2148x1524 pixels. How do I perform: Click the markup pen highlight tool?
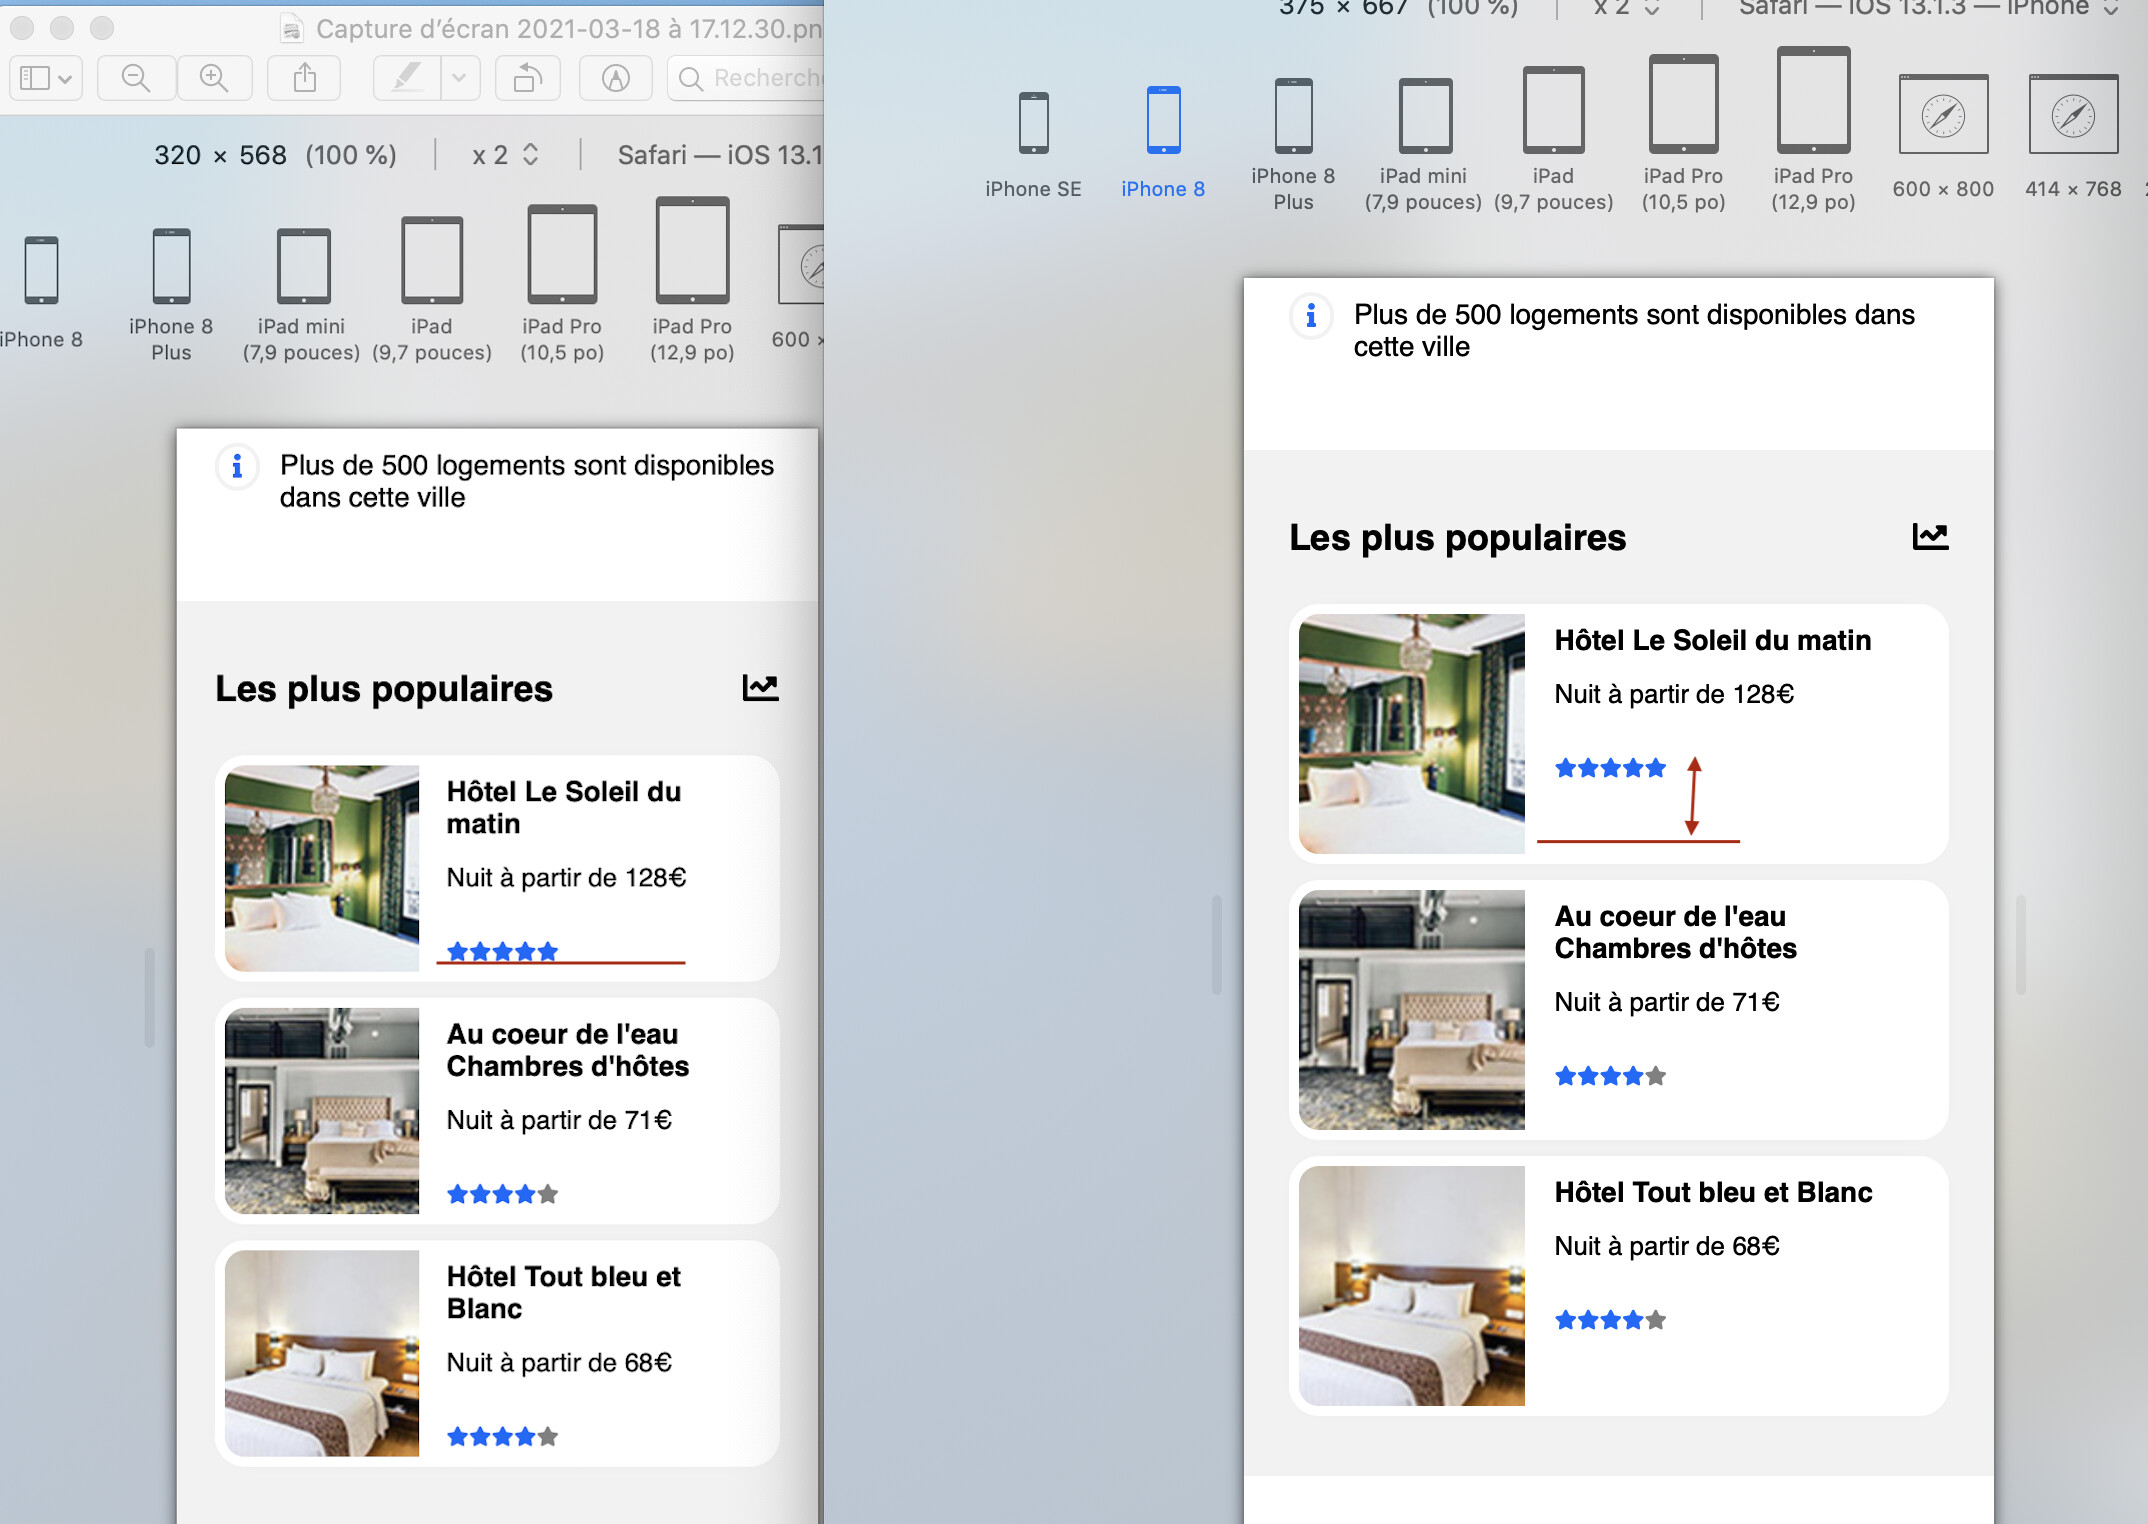[x=406, y=78]
